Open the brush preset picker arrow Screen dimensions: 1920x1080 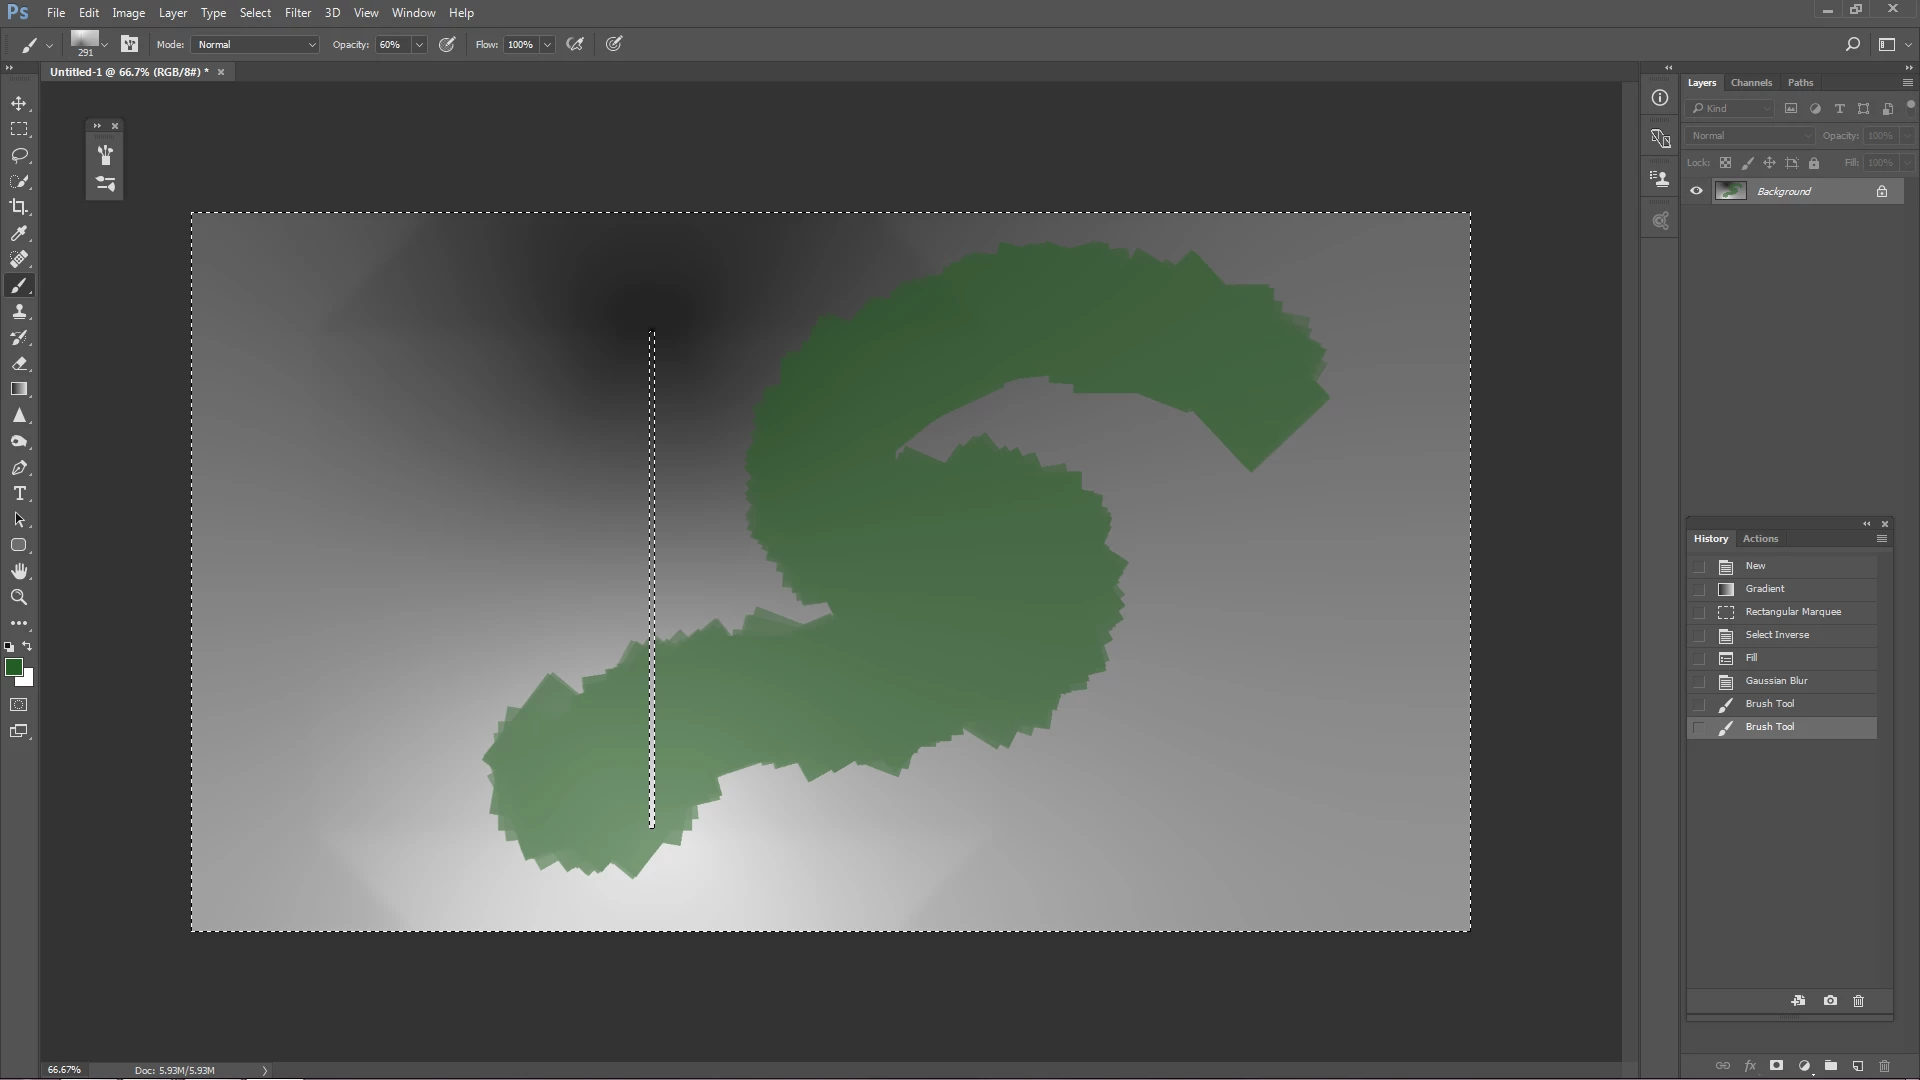104,44
